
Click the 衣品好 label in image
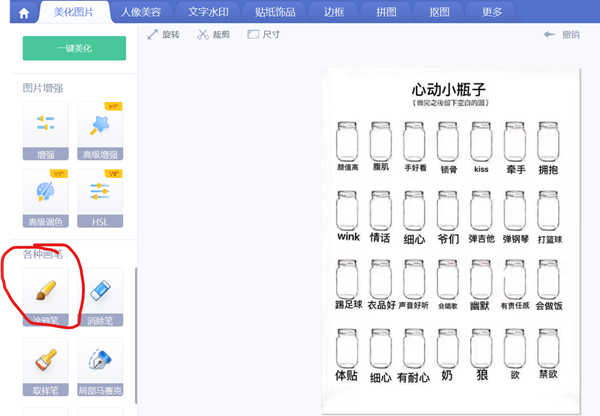(x=382, y=305)
